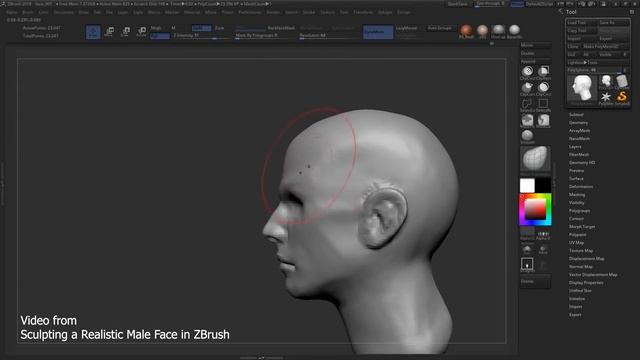
Task: Choose the red wax material sphere
Action: pyautogui.click(x=466, y=30)
